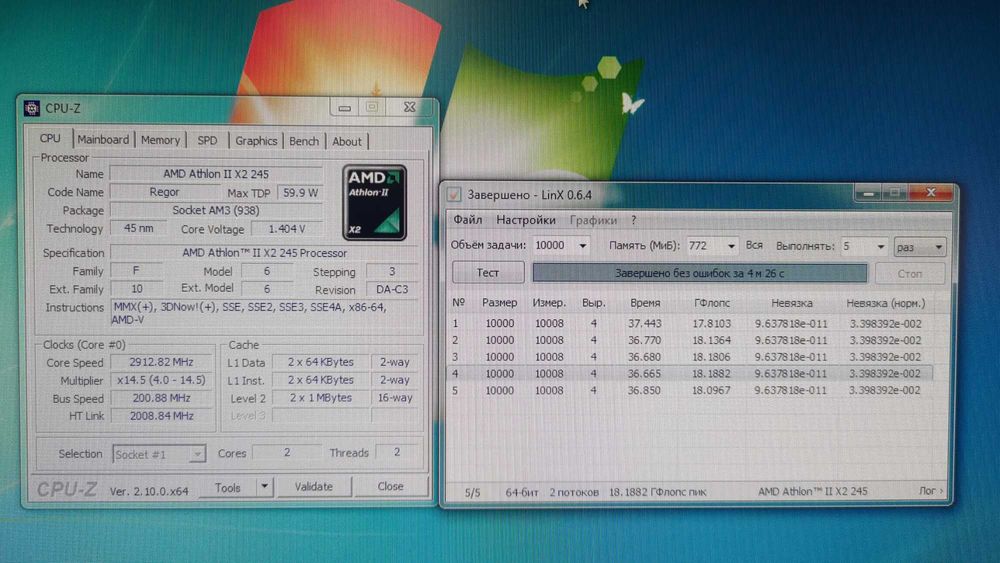Select LinX result row with time 36.680
The height and width of the screenshot is (563, 1000).
(691, 357)
